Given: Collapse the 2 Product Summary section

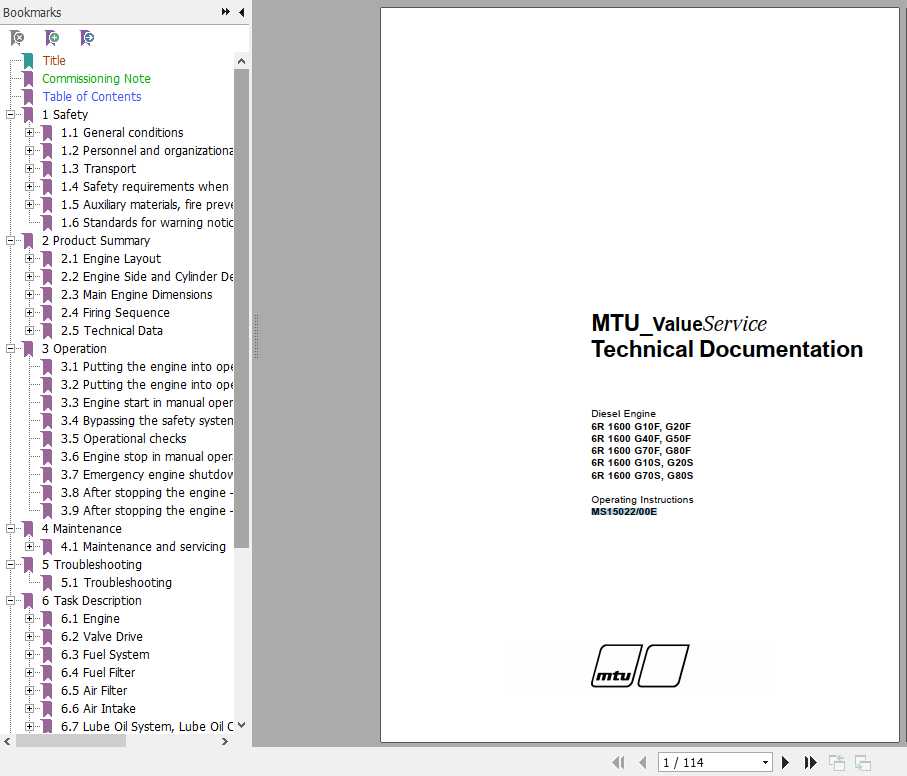Looking at the screenshot, I should [x=10, y=241].
